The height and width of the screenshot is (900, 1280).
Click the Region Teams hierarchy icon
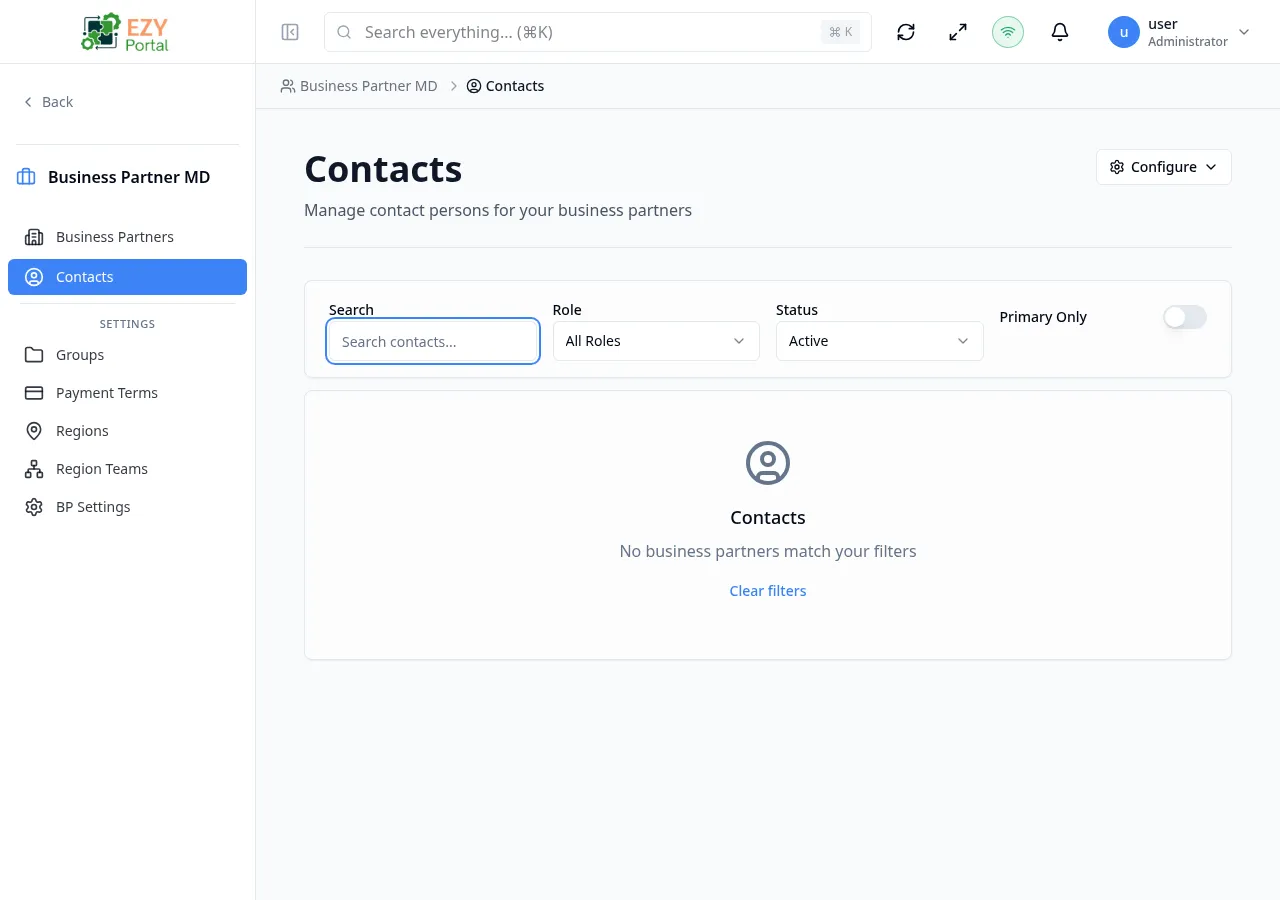tap(34, 468)
